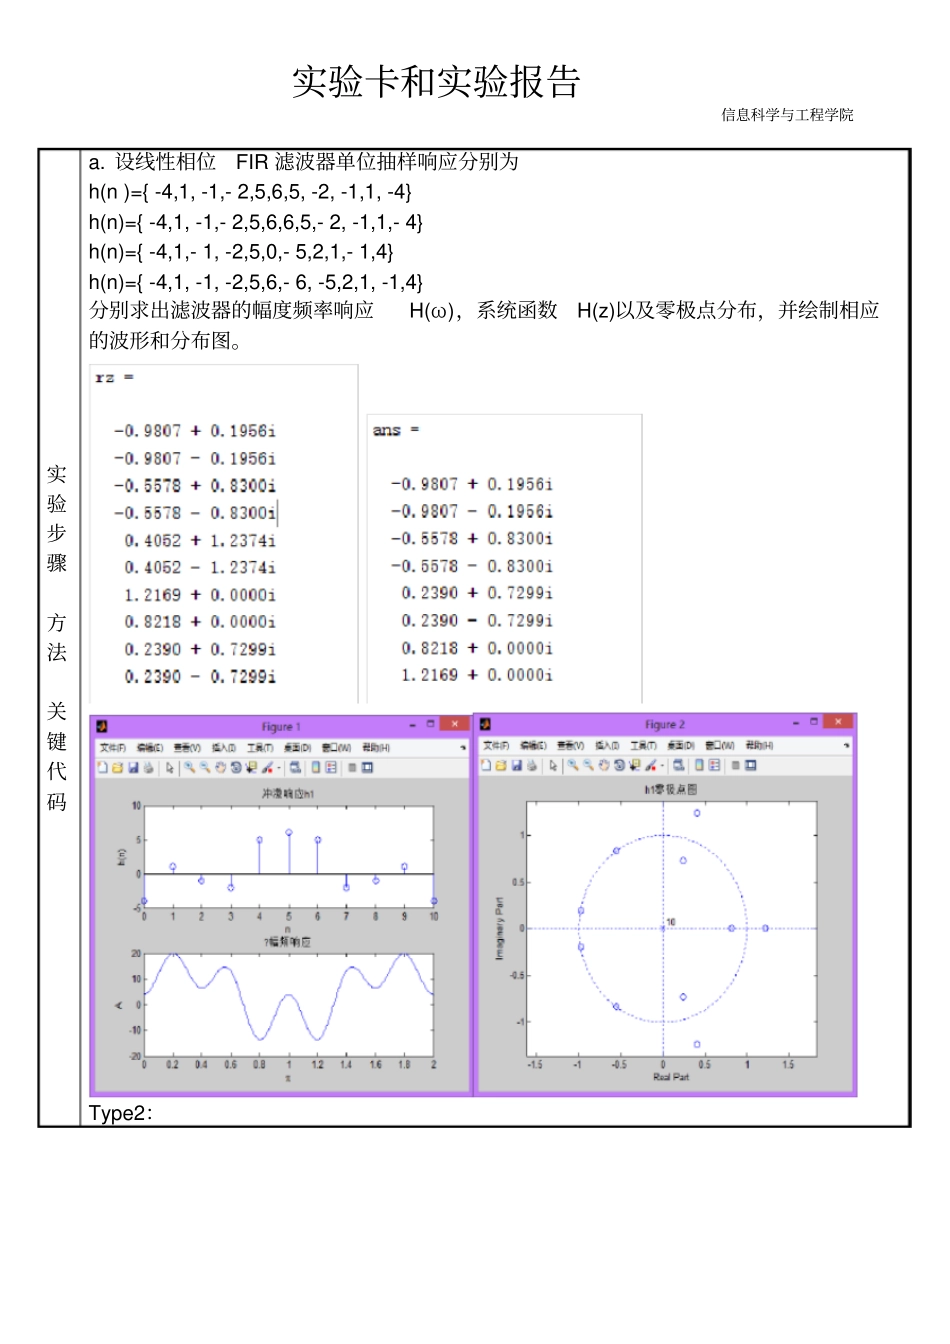Open 窗口(W) menu in Figure 1

click(x=336, y=748)
